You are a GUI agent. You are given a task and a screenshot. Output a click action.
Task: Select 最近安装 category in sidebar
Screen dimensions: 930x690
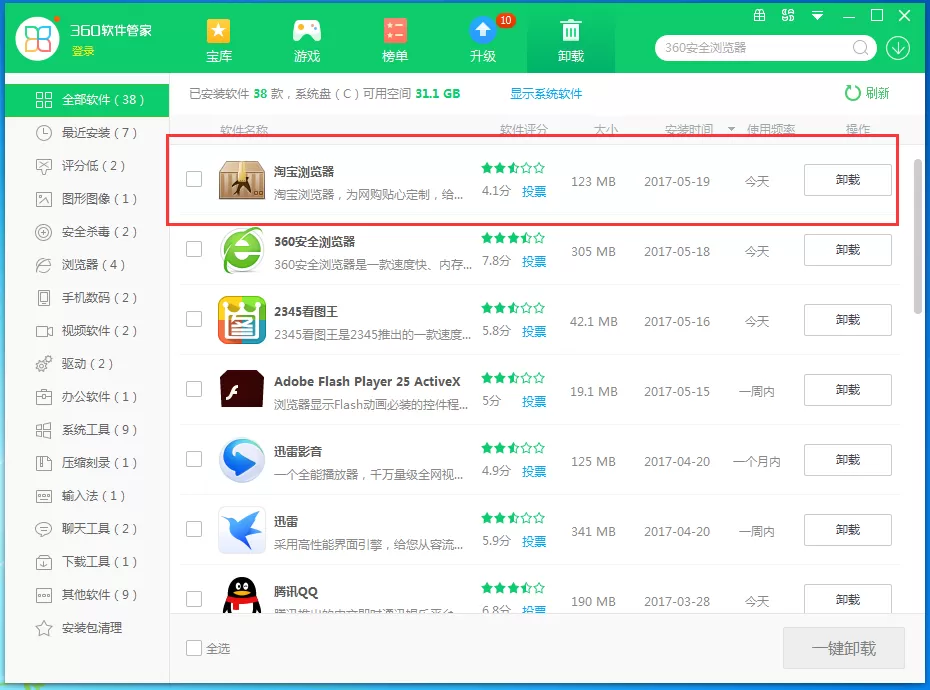click(87, 133)
